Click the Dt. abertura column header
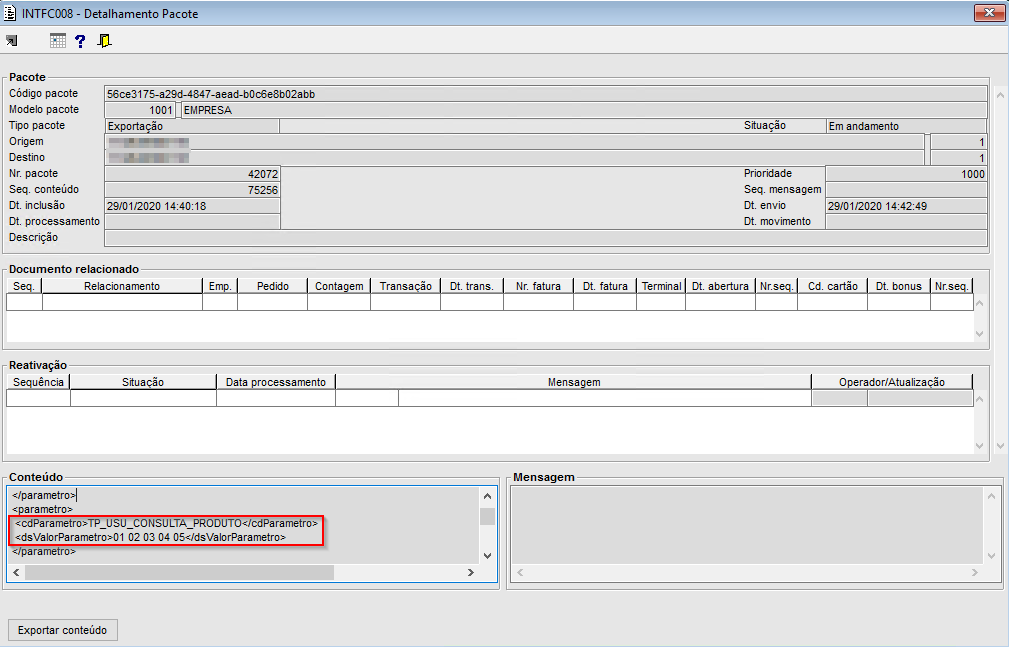Image resolution: width=1009 pixels, height=647 pixels. (x=720, y=286)
